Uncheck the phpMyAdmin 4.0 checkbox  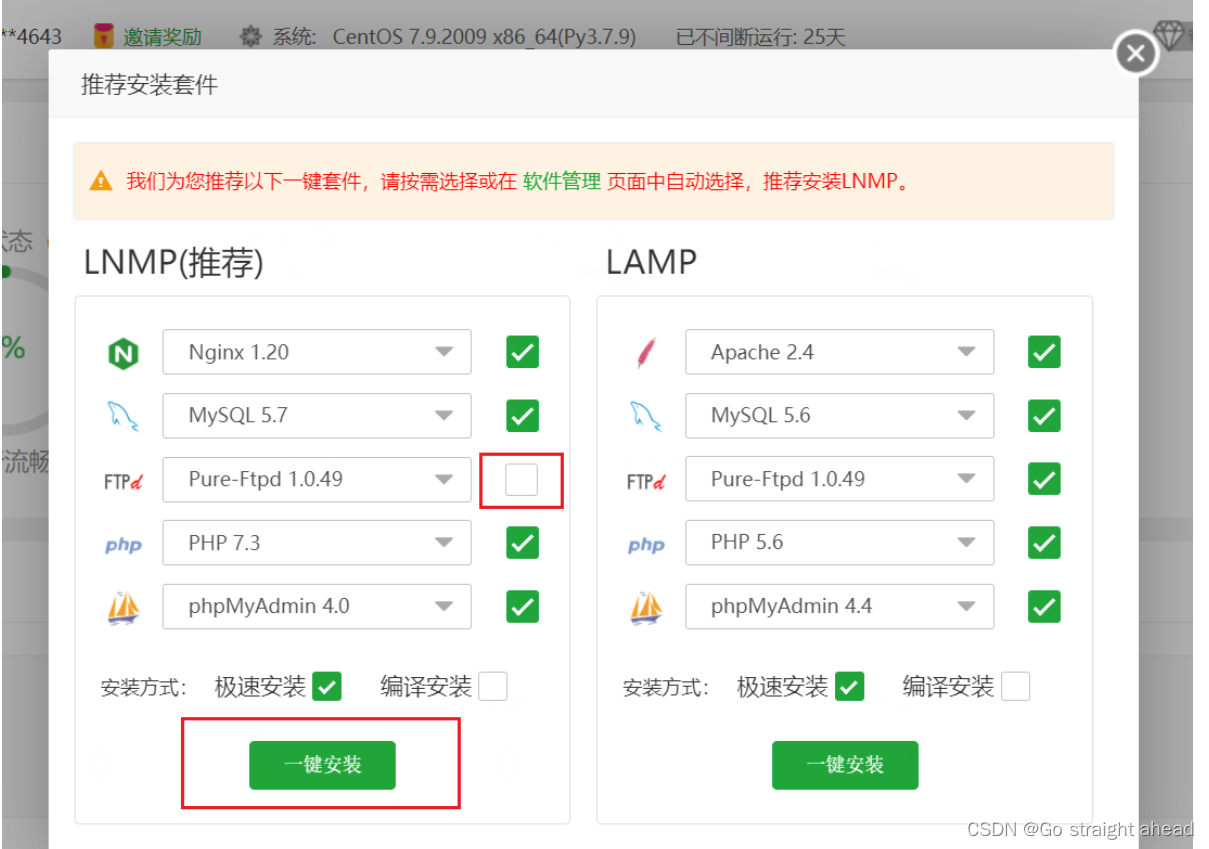[x=522, y=606]
